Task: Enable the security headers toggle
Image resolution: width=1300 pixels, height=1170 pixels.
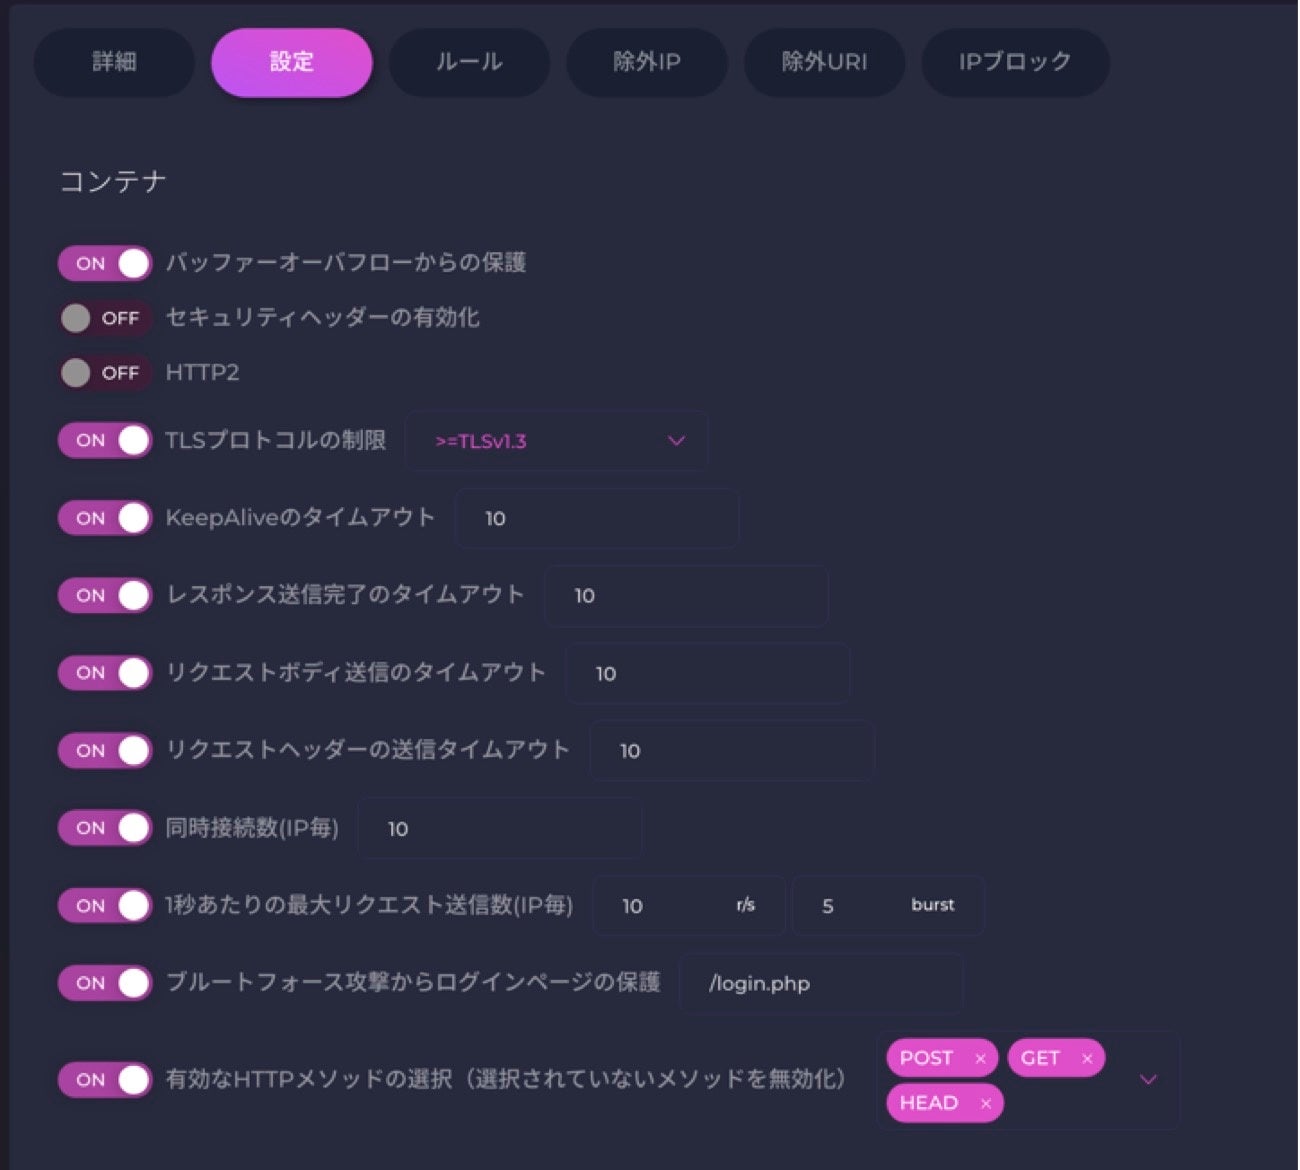Action: pos(105,318)
